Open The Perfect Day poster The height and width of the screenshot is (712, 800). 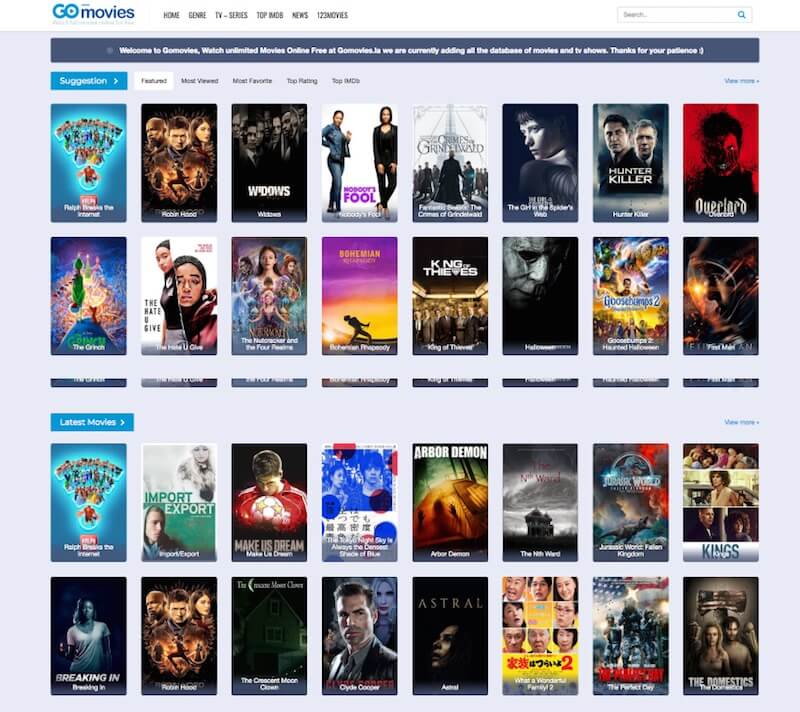tap(631, 636)
